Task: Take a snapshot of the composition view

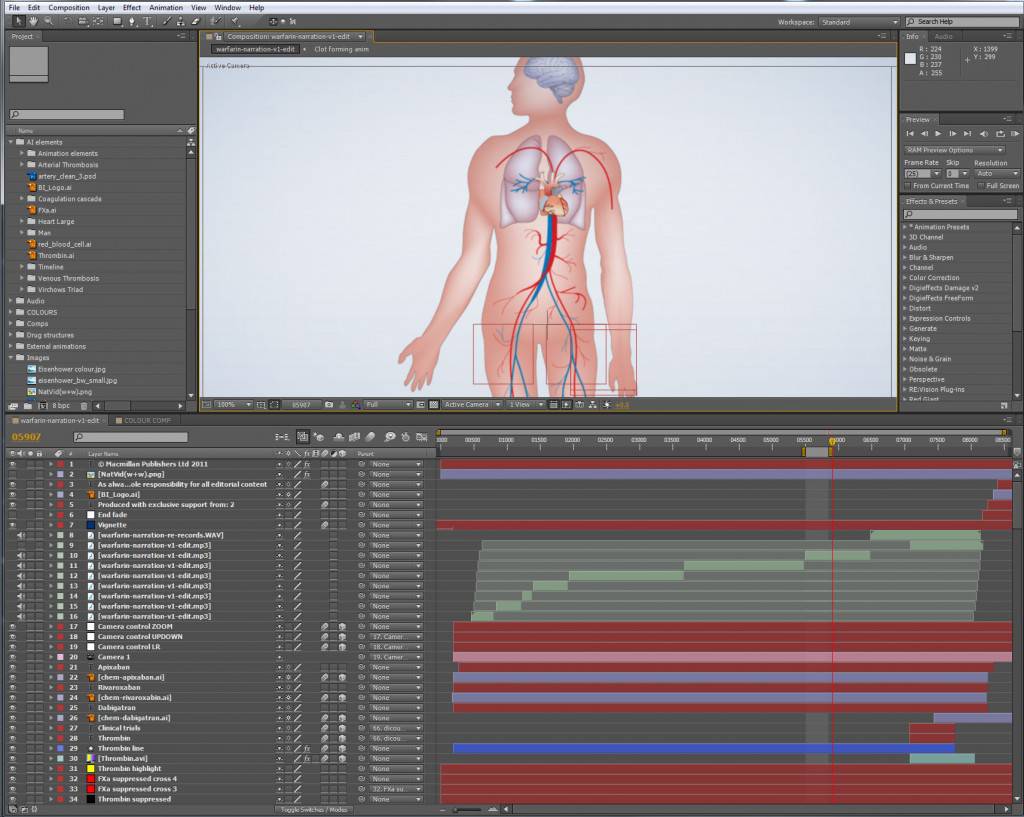Action: click(x=329, y=404)
